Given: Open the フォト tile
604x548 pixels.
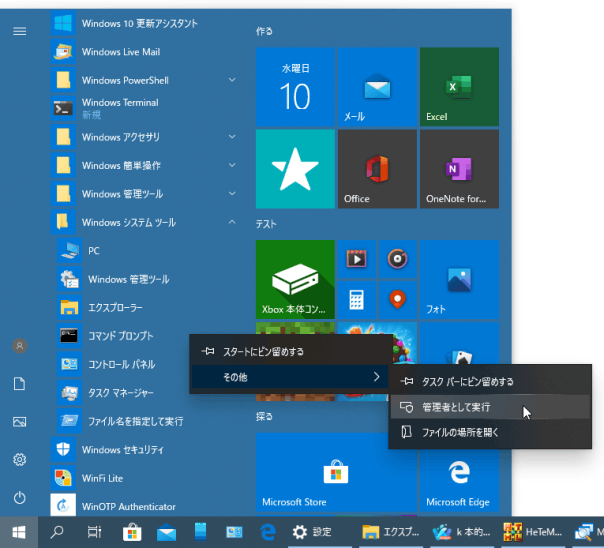Looking at the screenshot, I should (x=459, y=280).
